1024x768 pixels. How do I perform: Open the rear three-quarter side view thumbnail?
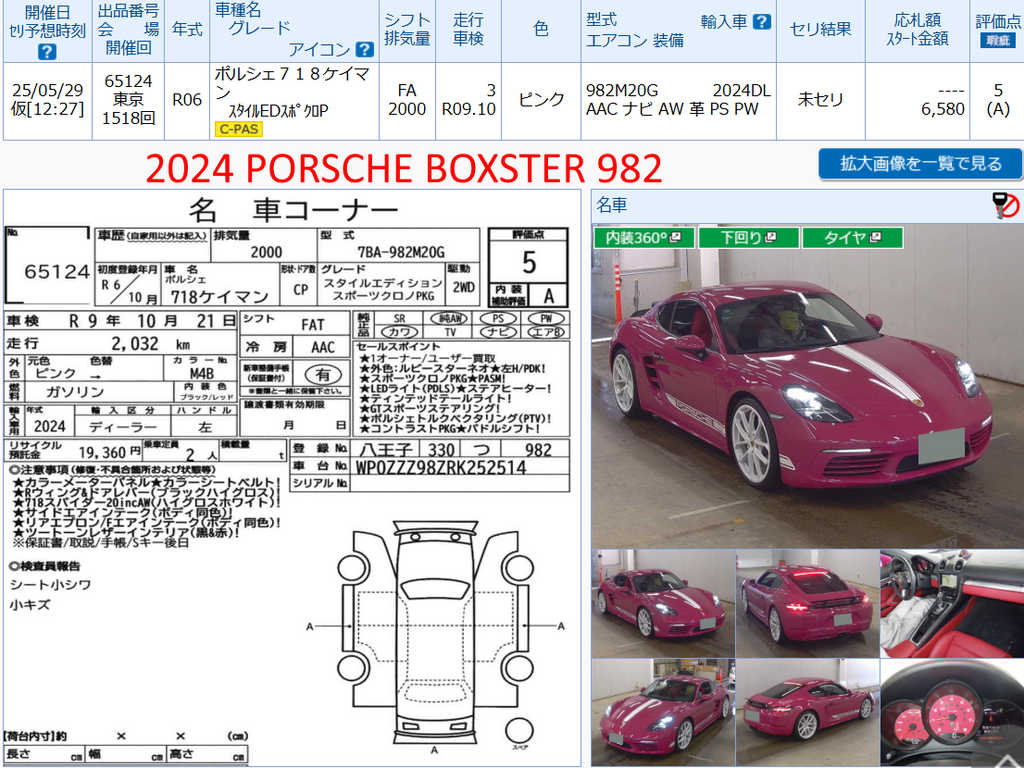coord(807,712)
